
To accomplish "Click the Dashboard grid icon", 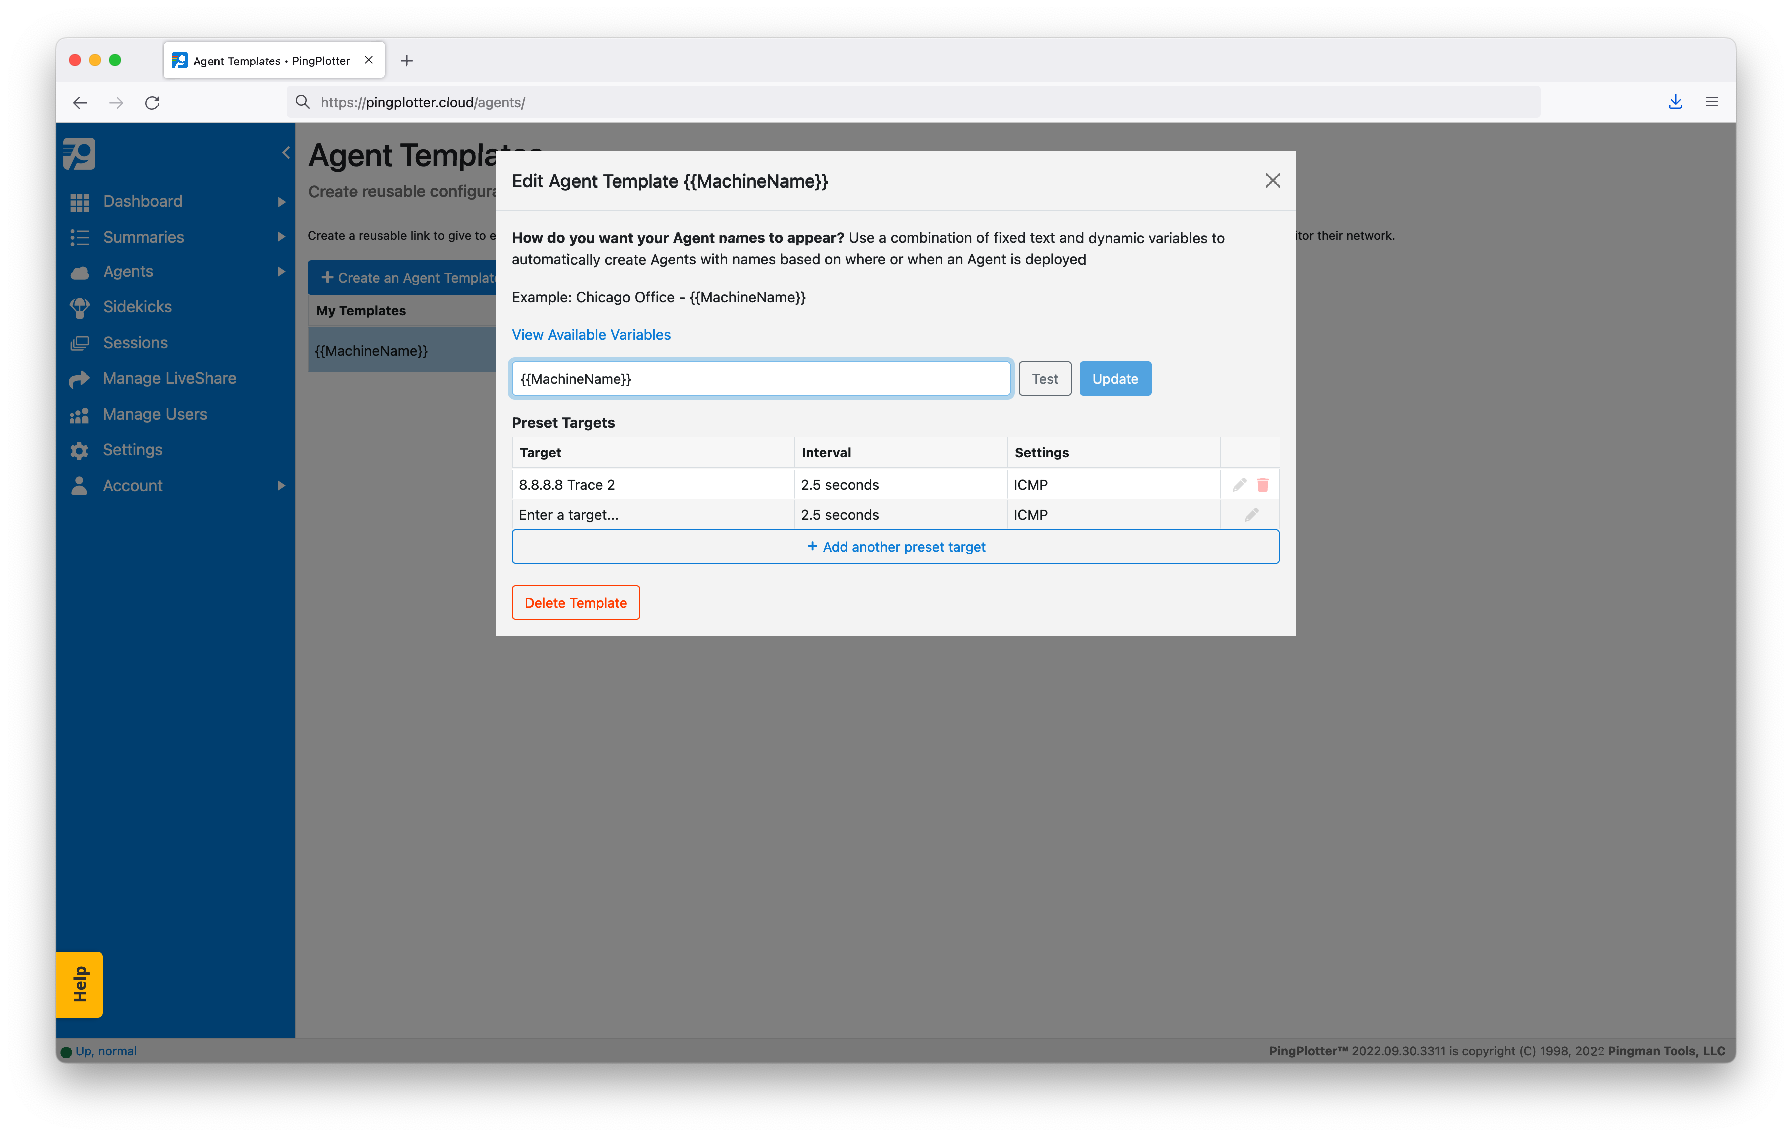I will point(80,202).
